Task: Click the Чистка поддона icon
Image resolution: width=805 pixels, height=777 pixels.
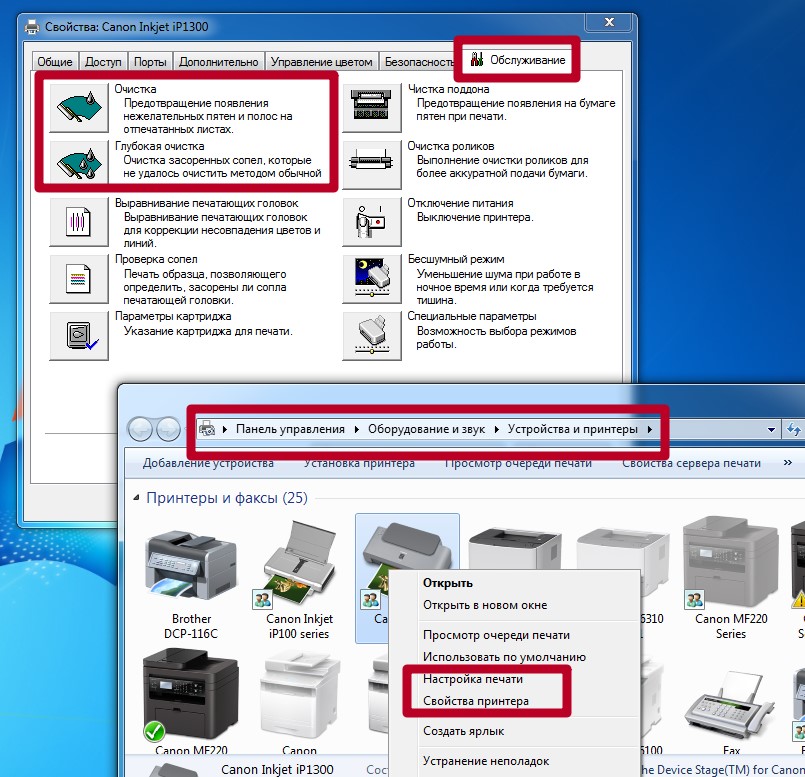Action: (372, 107)
